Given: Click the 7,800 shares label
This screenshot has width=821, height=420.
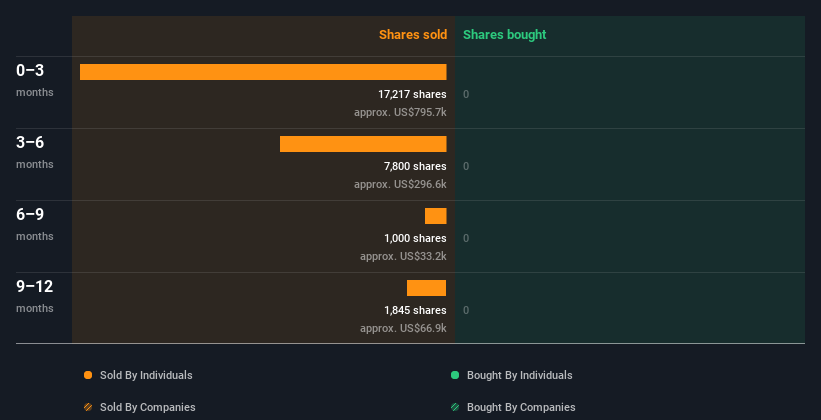Looking at the screenshot, I should tap(415, 167).
